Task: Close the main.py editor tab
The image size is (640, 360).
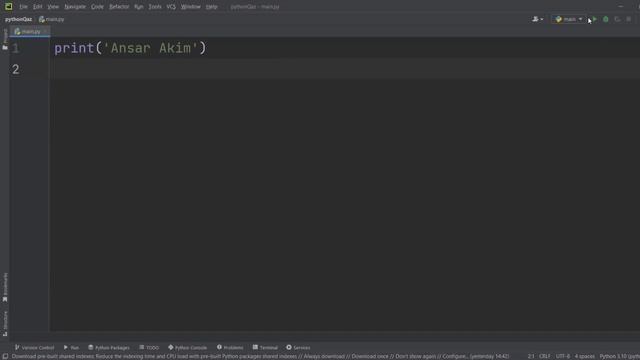Action: (45, 31)
